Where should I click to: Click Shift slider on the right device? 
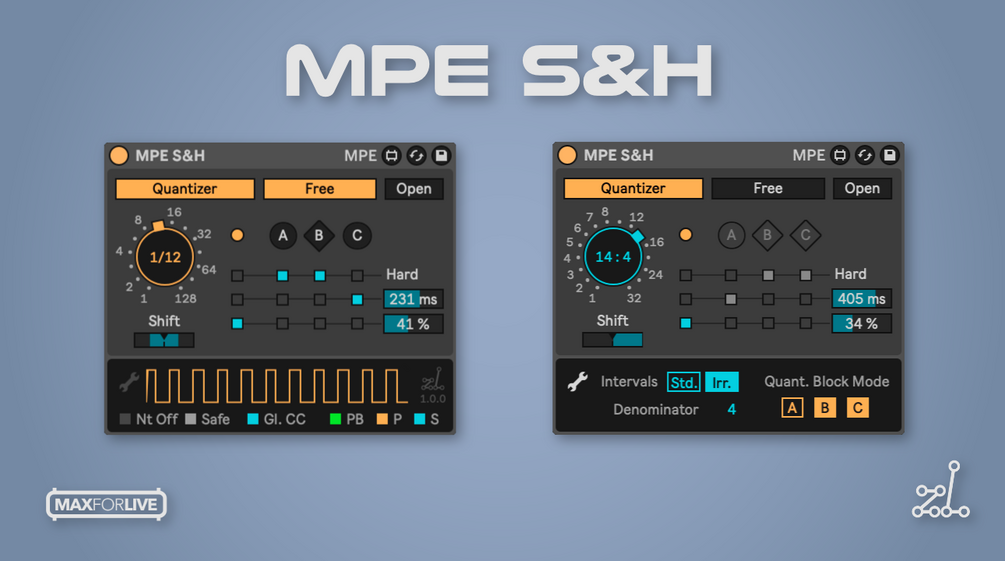pos(612,340)
